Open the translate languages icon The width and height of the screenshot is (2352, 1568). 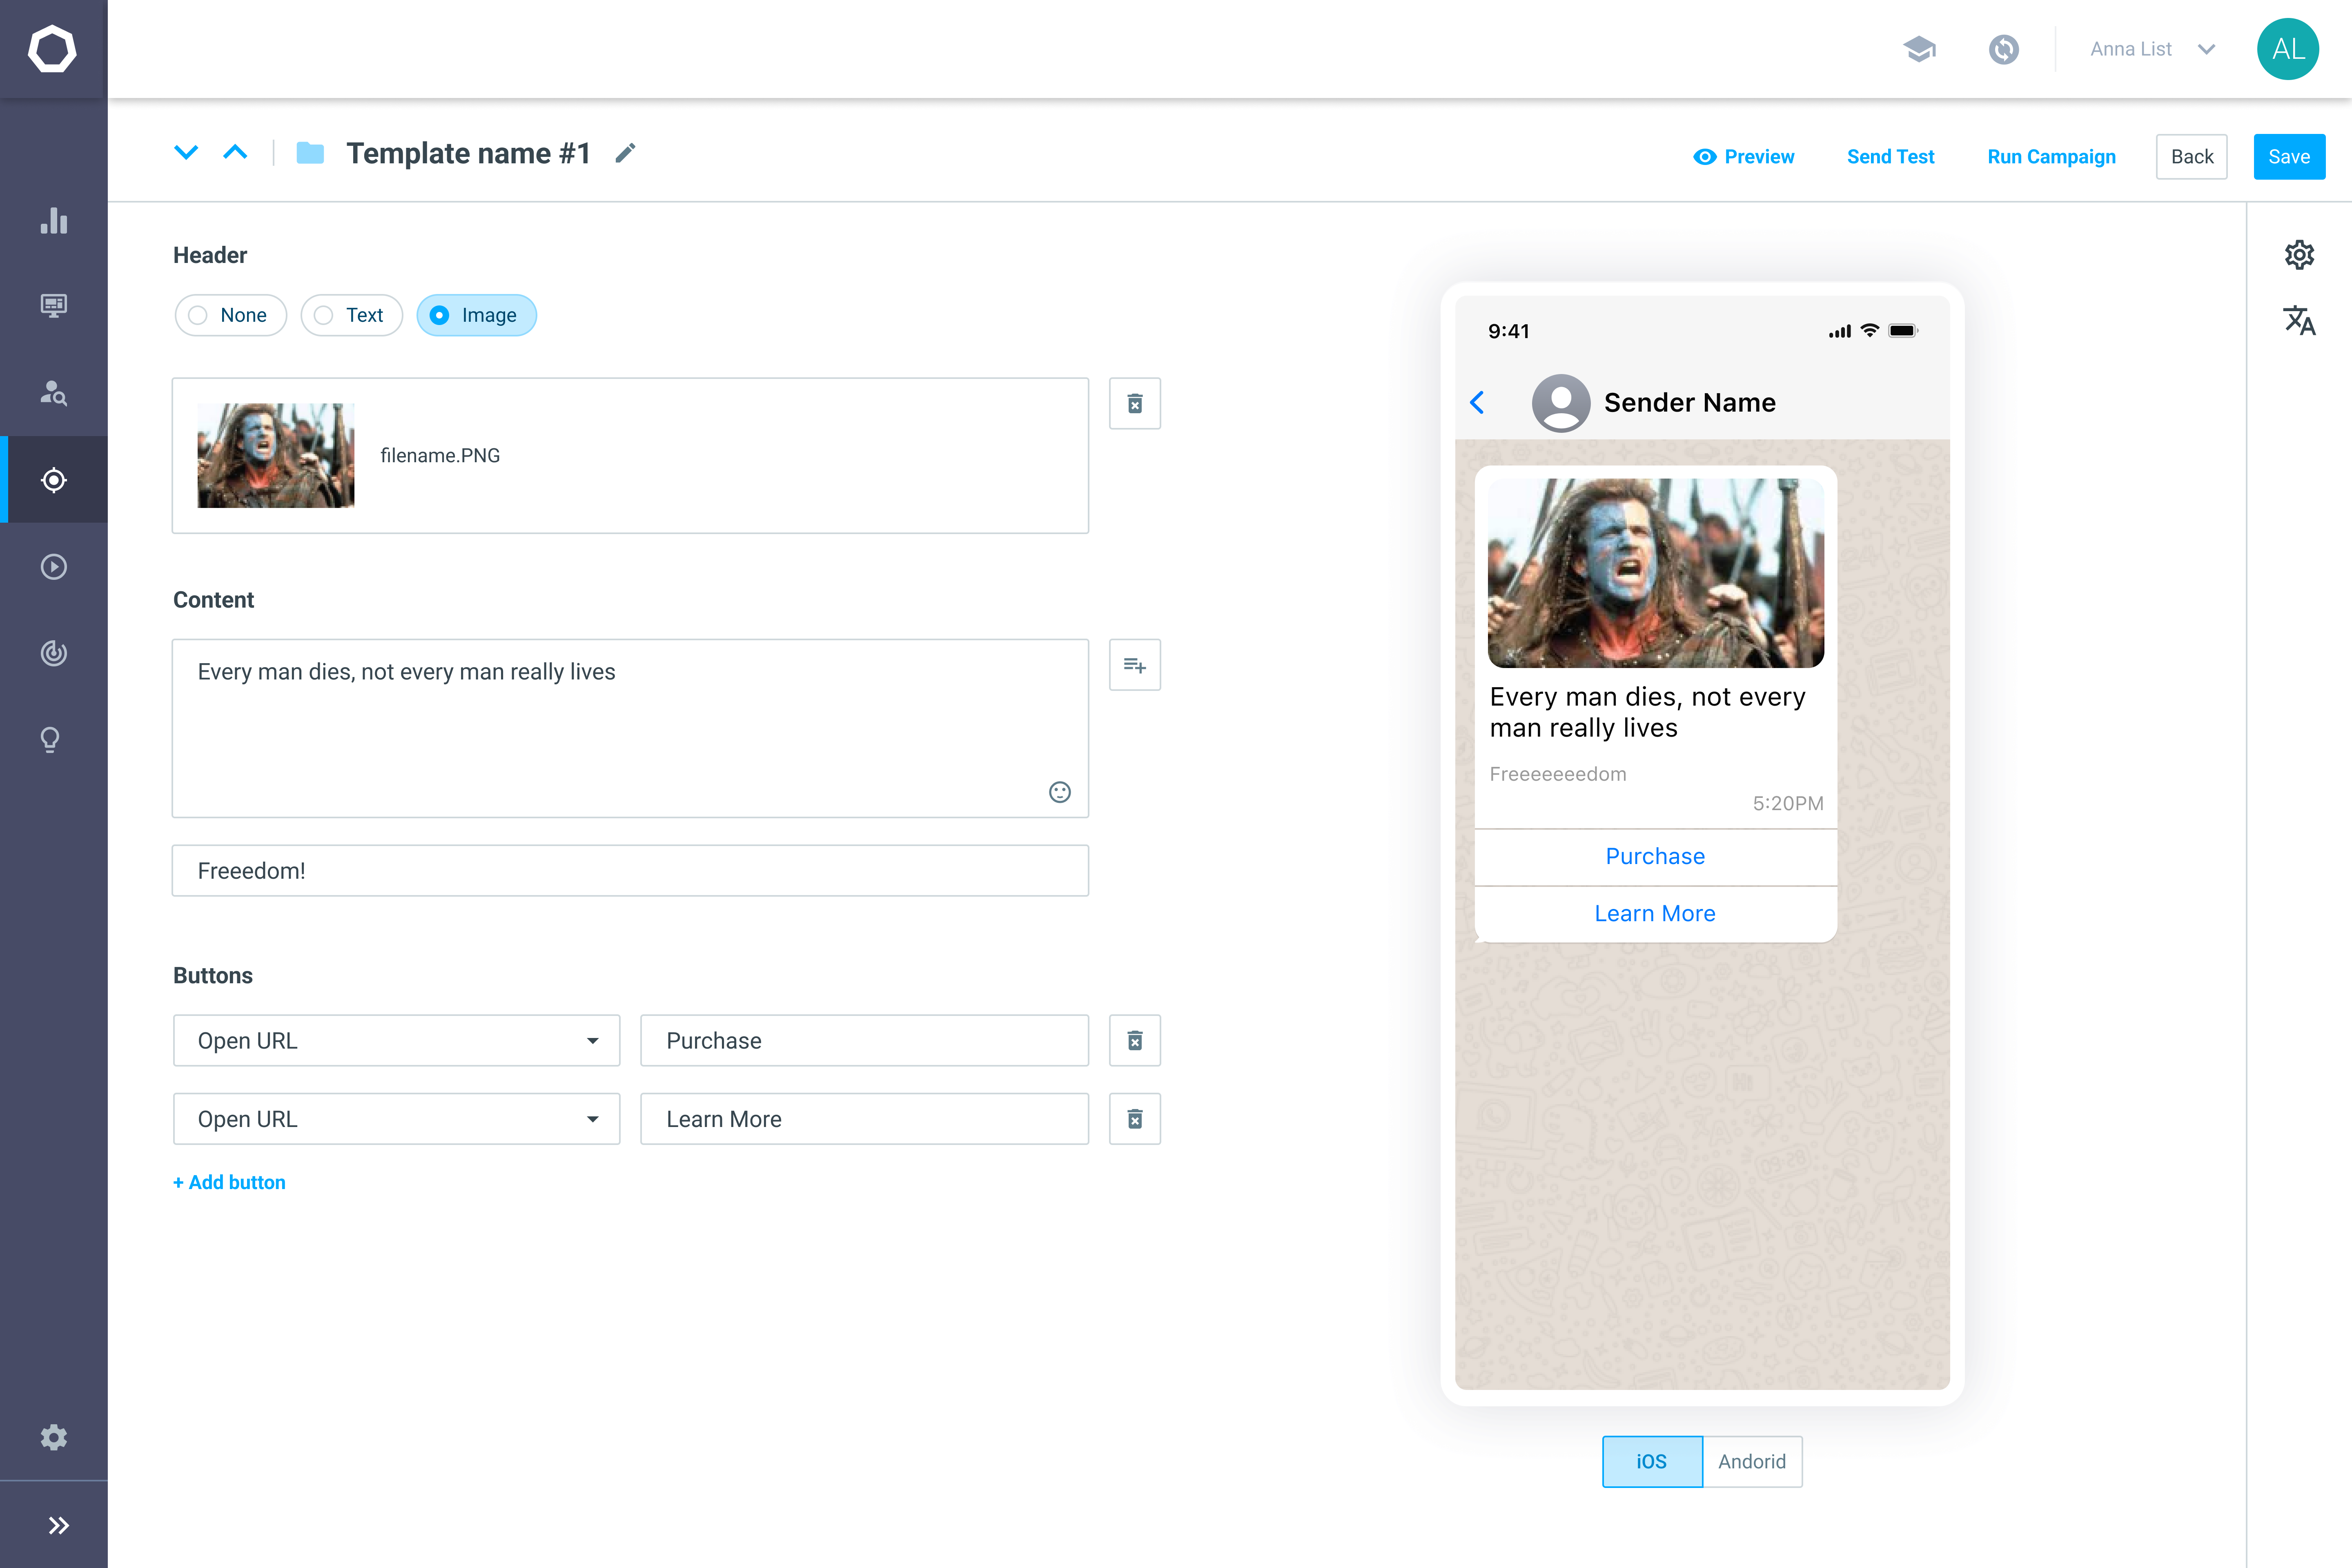tap(2299, 320)
